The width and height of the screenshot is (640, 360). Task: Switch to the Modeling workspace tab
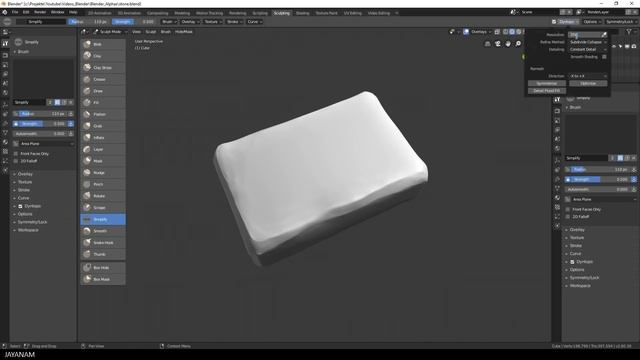coord(182,13)
